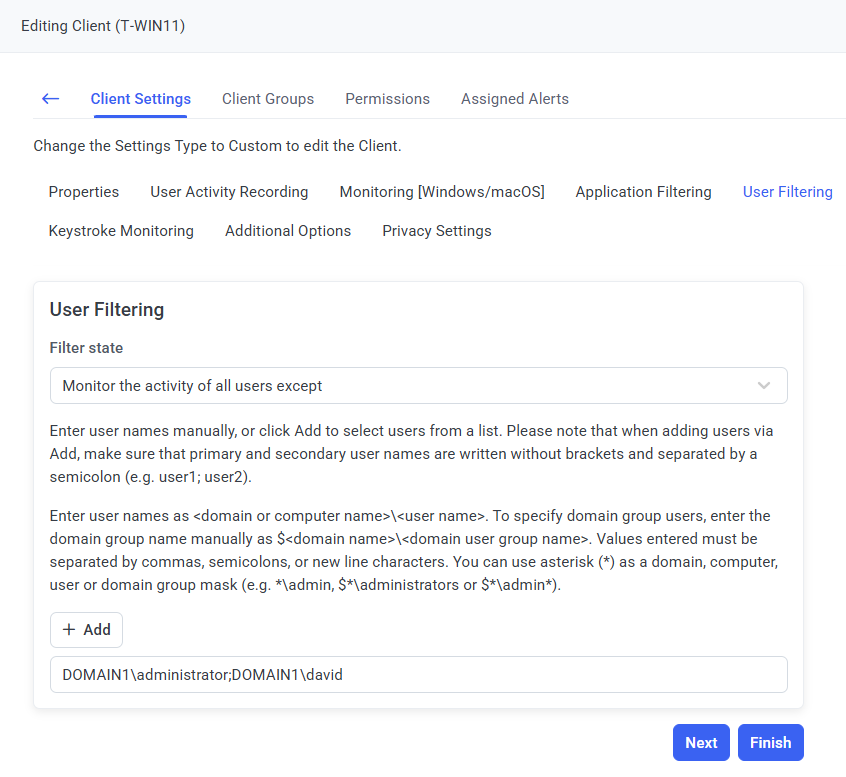Click the user names input field
The height and width of the screenshot is (777, 846).
418,675
